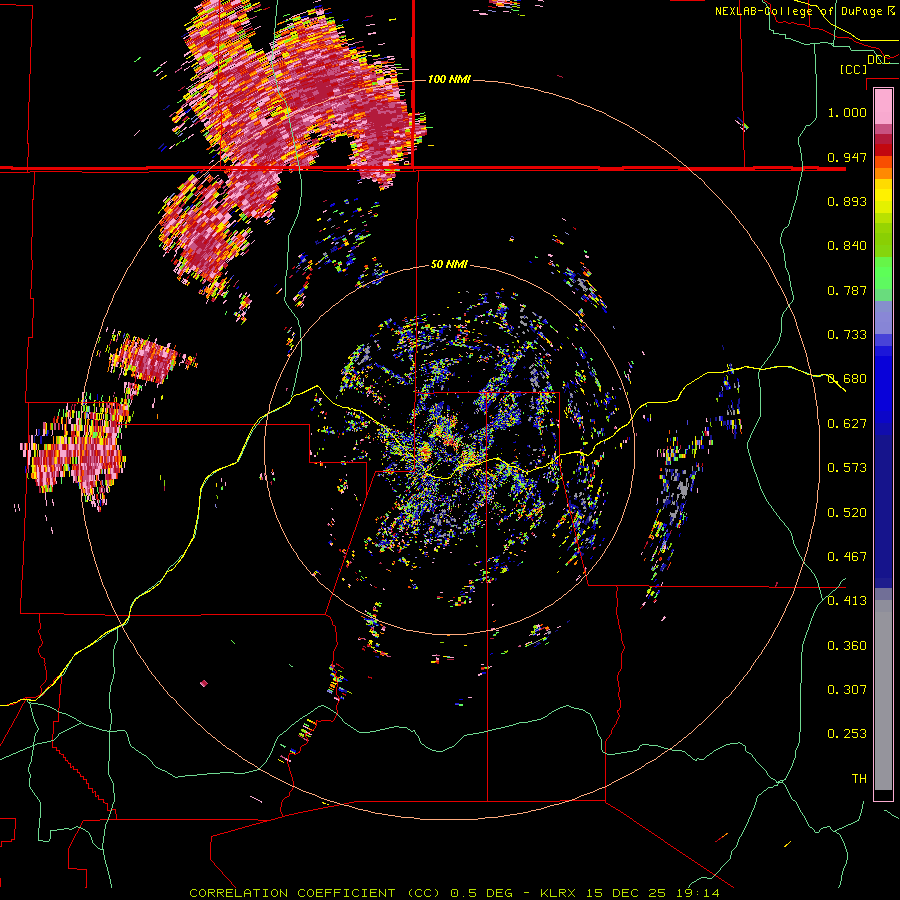This screenshot has width=900, height=900.
Task: Select the 0.947 color scale value
Action: pyautogui.click(x=847, y=157)
